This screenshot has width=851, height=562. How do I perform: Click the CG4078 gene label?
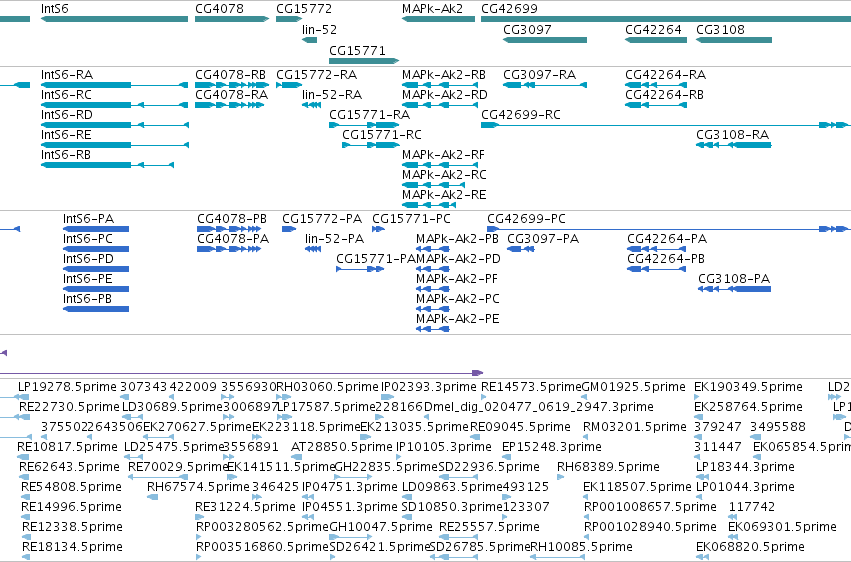[219, 9]
